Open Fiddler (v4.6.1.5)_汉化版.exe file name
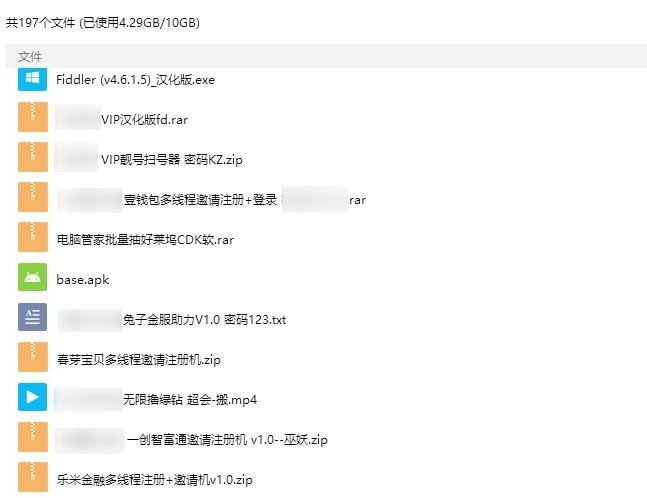647x498 pixels. [x=135, y=80]
